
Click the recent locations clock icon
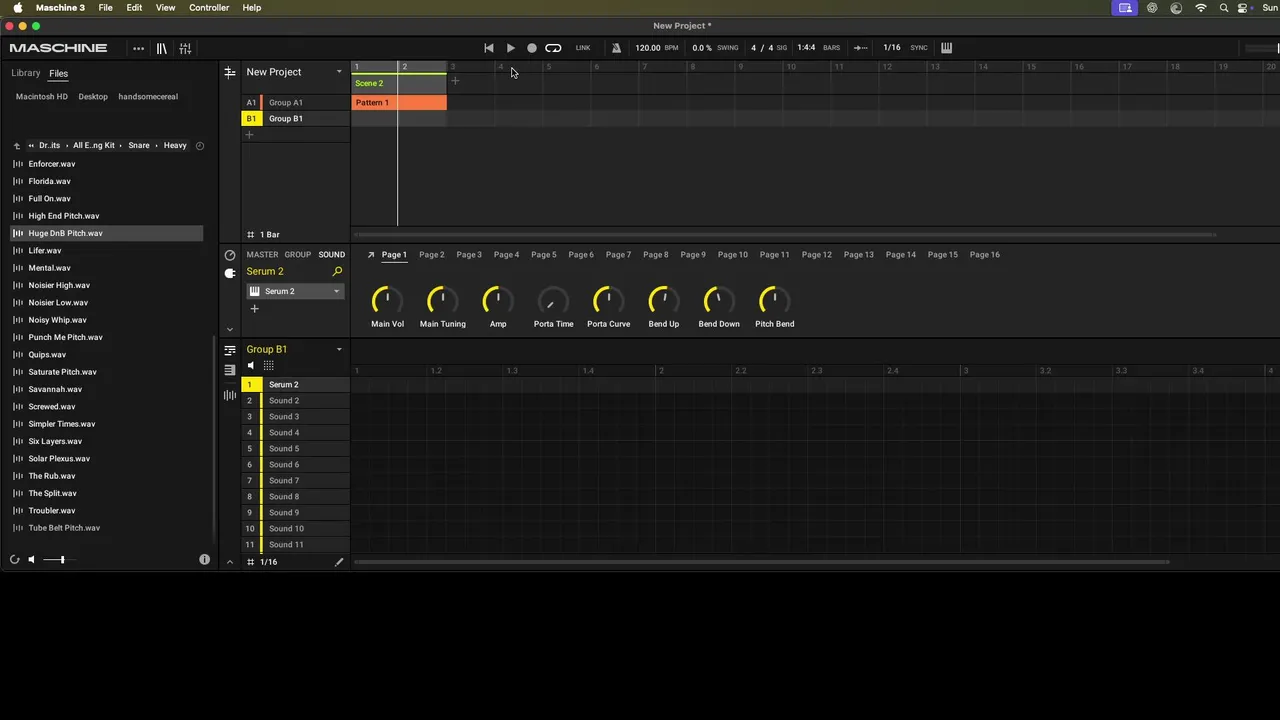tap(200, 146)
